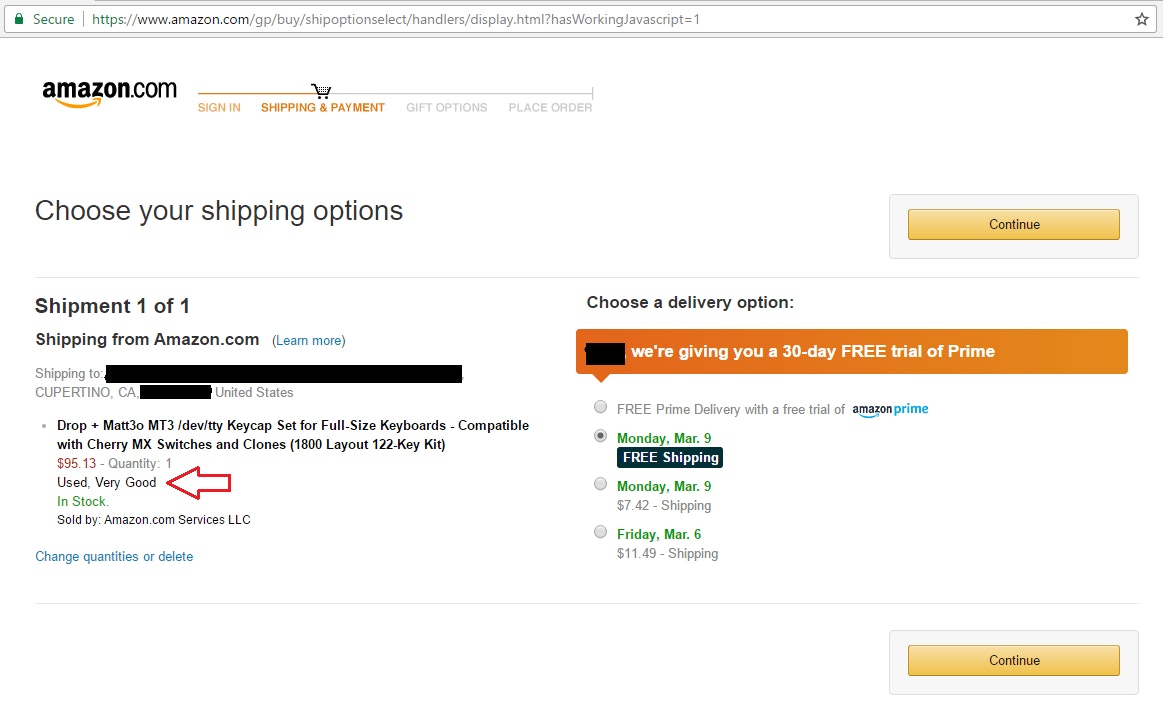1163x720 pixels.
Task: Select the $7.42 shipping option
Action: tap(600, 484)
